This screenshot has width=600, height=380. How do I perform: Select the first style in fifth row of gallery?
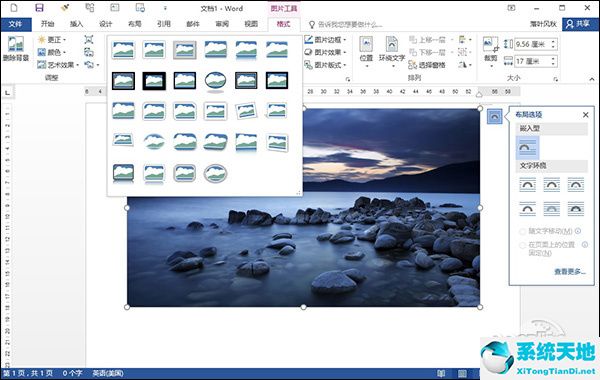pos(123,173)
